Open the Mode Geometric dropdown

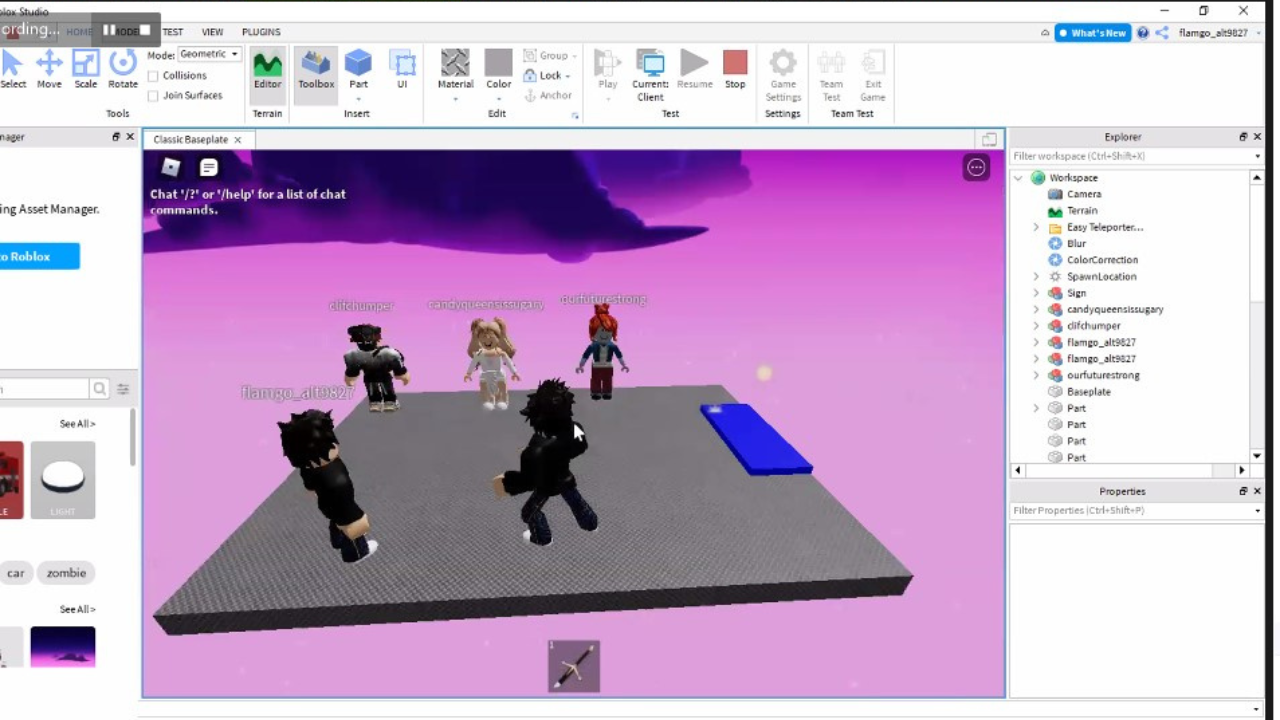(209, 54)
